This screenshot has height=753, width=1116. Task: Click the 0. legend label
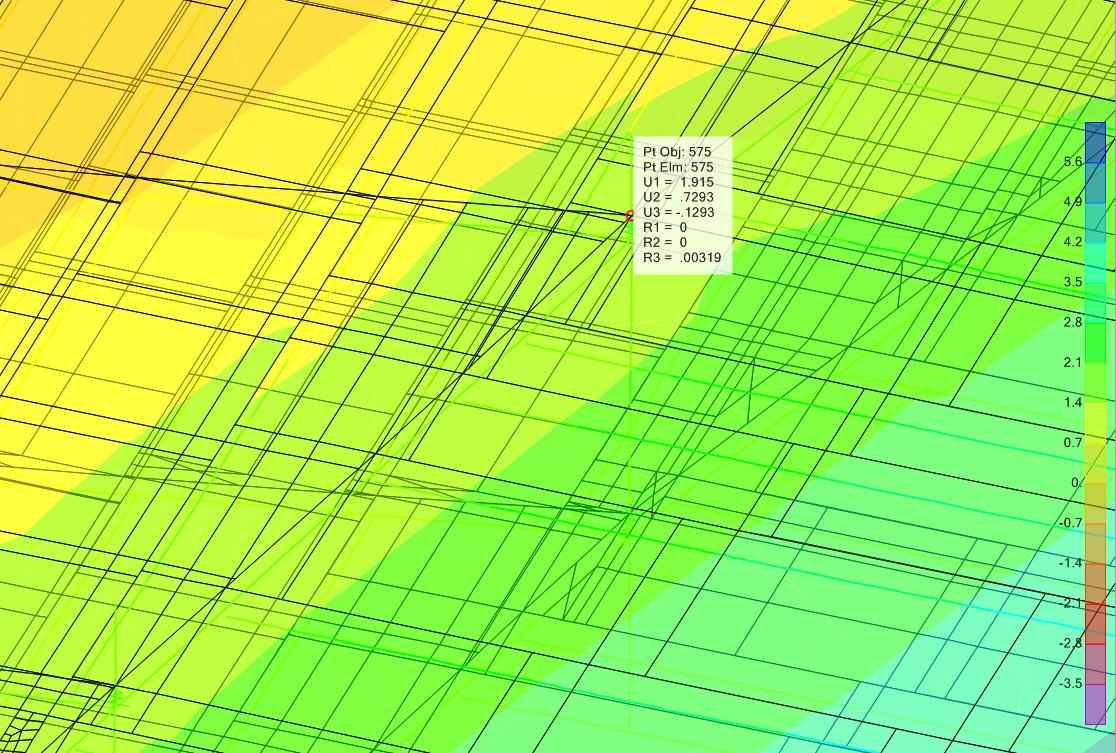pos(1076,483)
